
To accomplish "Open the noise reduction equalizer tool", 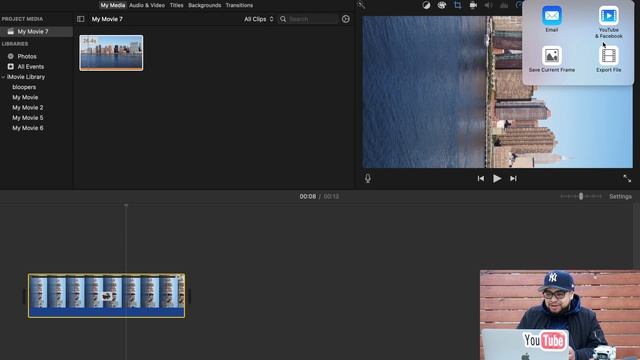I will (504, 5).
